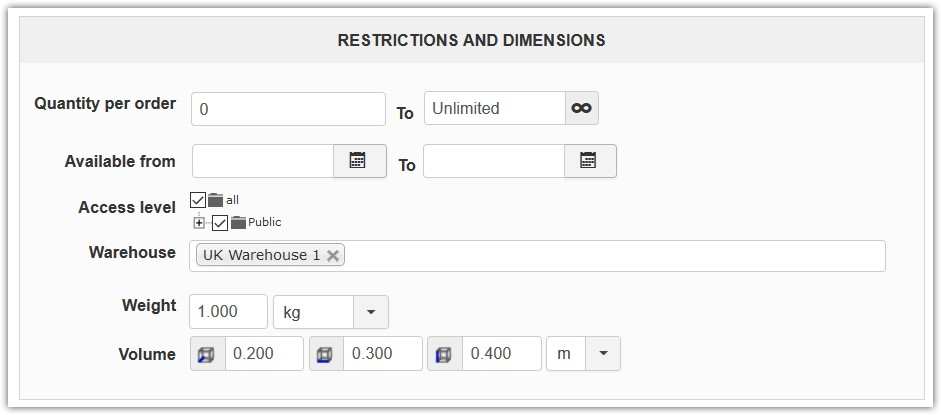Click the width dimension cube icon
Image resolution: width=941 pixels, height=415 pixels.
325,354
